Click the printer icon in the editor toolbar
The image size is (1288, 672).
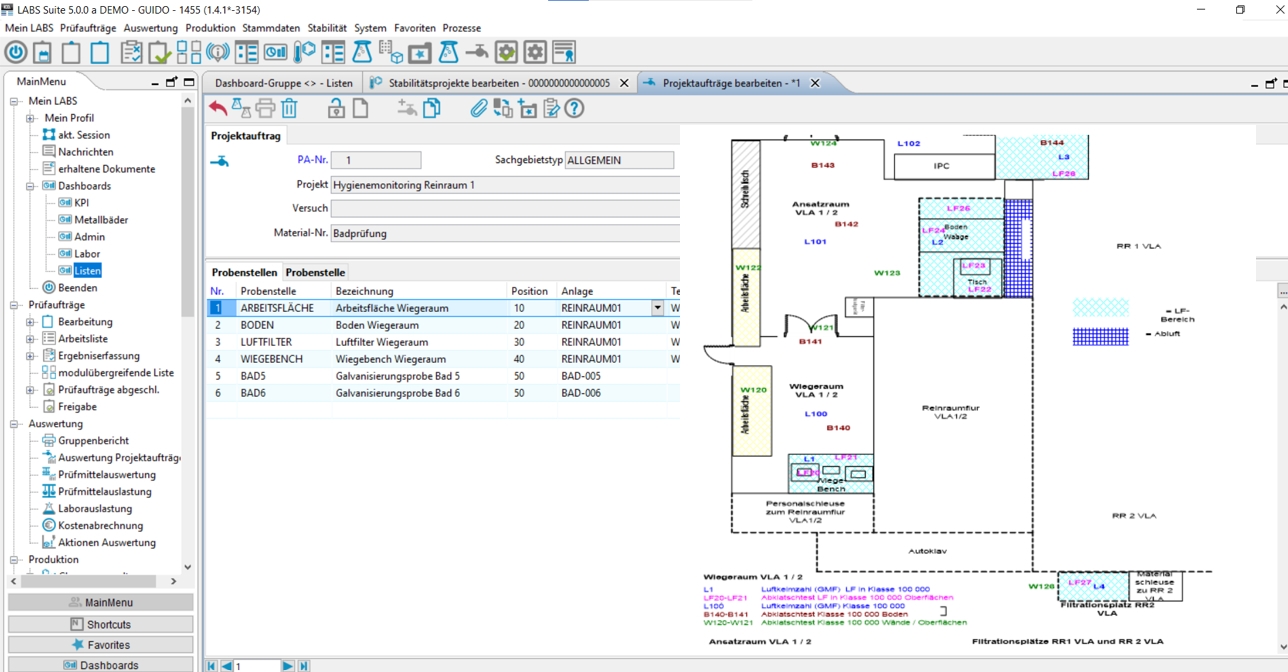pyautogui.click(x=265, y=108)
